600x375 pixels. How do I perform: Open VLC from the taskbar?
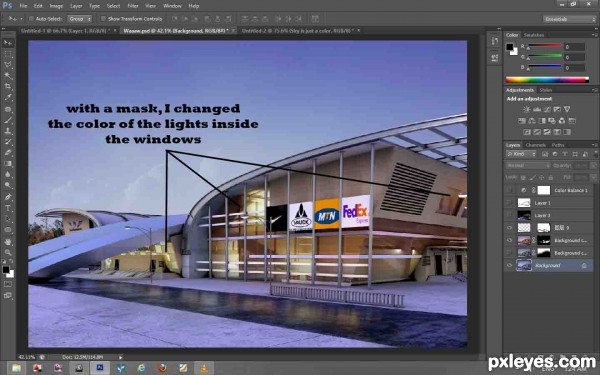[x=204, y=368]
